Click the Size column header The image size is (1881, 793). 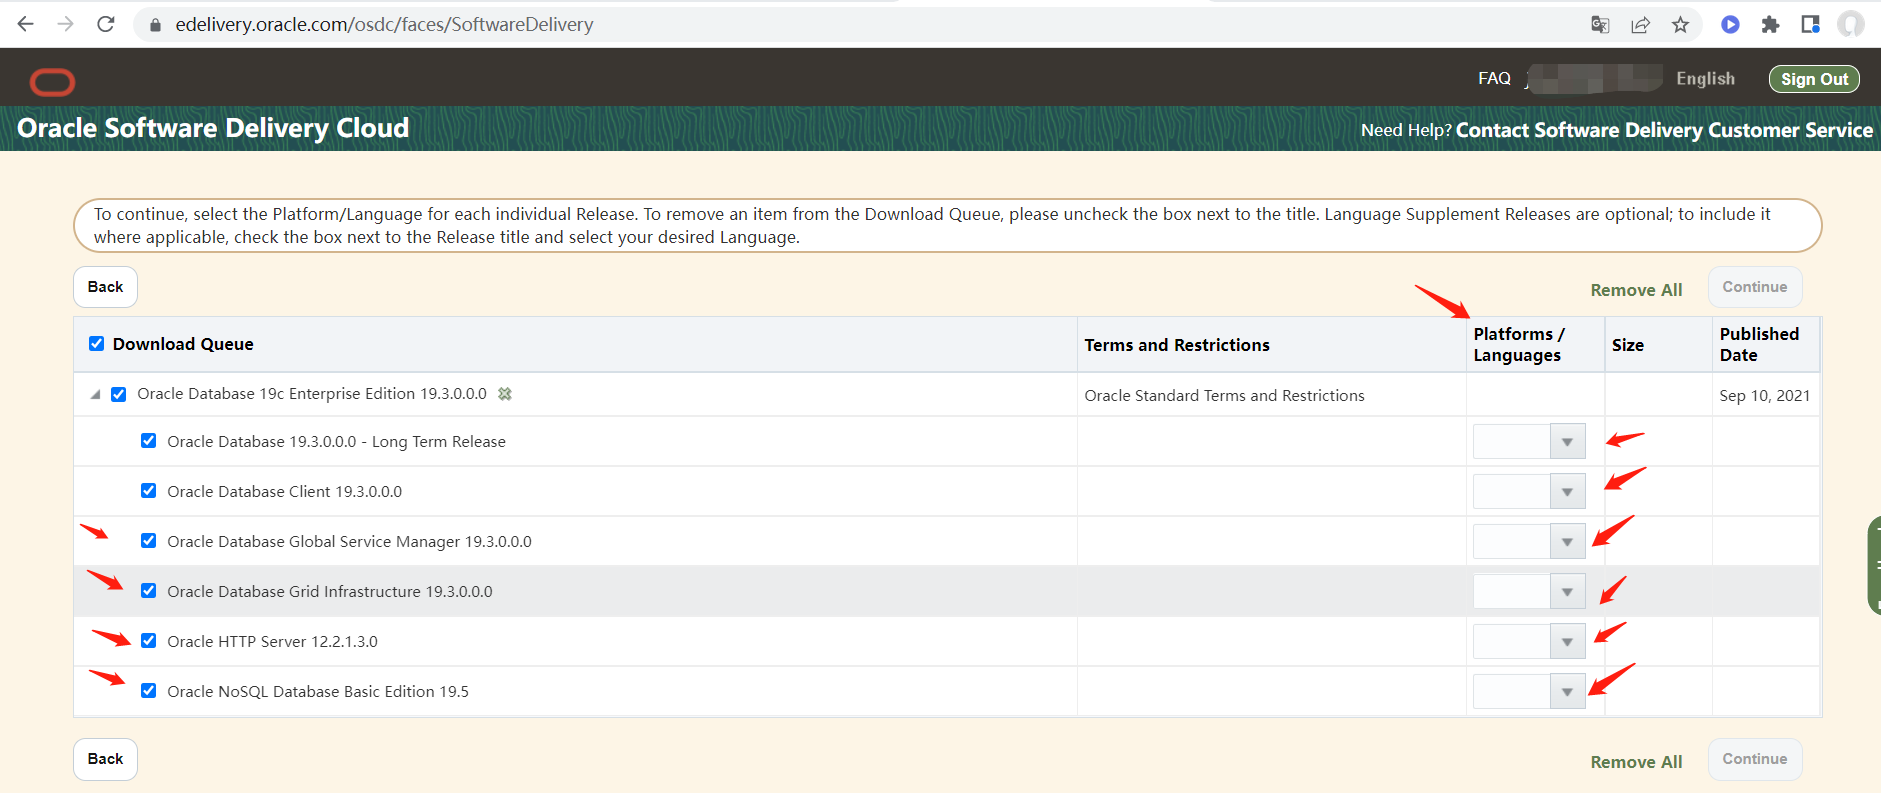[x=1628, y=345]
